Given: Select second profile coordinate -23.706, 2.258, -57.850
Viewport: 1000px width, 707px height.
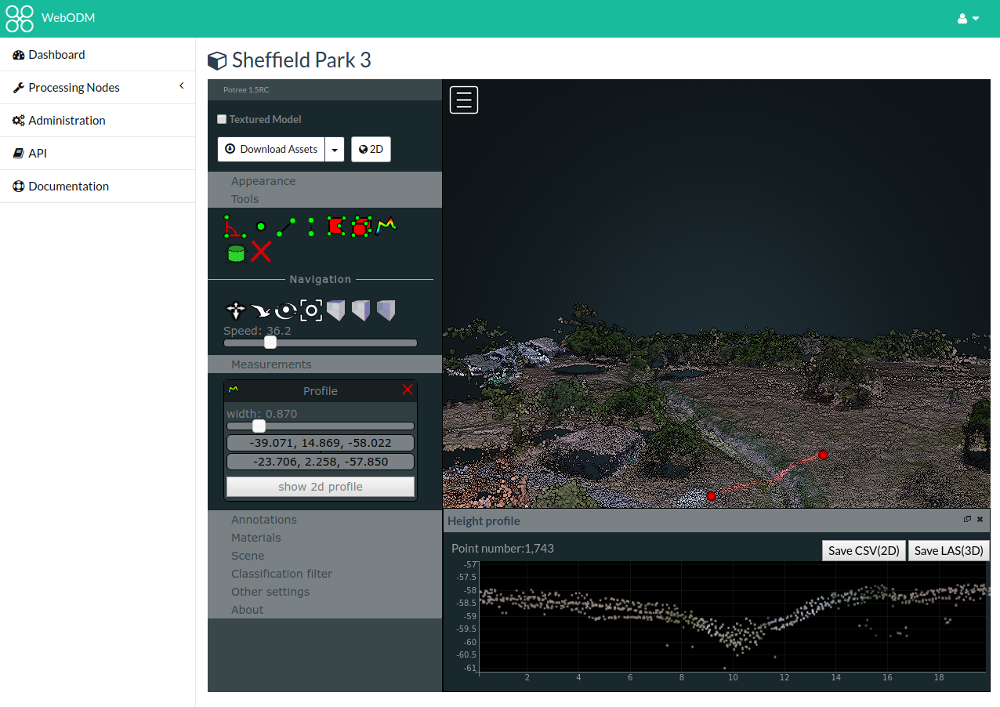Looking at the screenshot, I should (x=320, y=462).
